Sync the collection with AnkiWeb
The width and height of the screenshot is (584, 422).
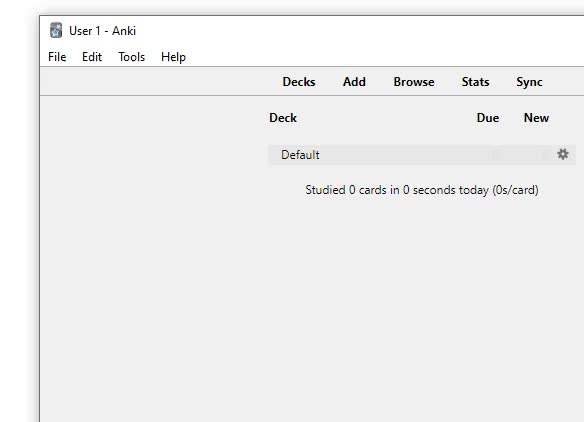click(529, 82)
